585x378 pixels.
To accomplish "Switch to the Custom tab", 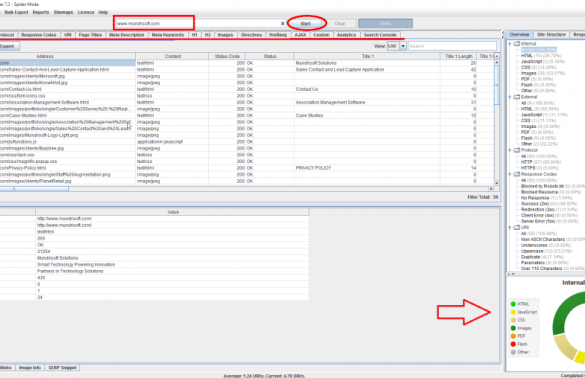I will tap(321, 35).
